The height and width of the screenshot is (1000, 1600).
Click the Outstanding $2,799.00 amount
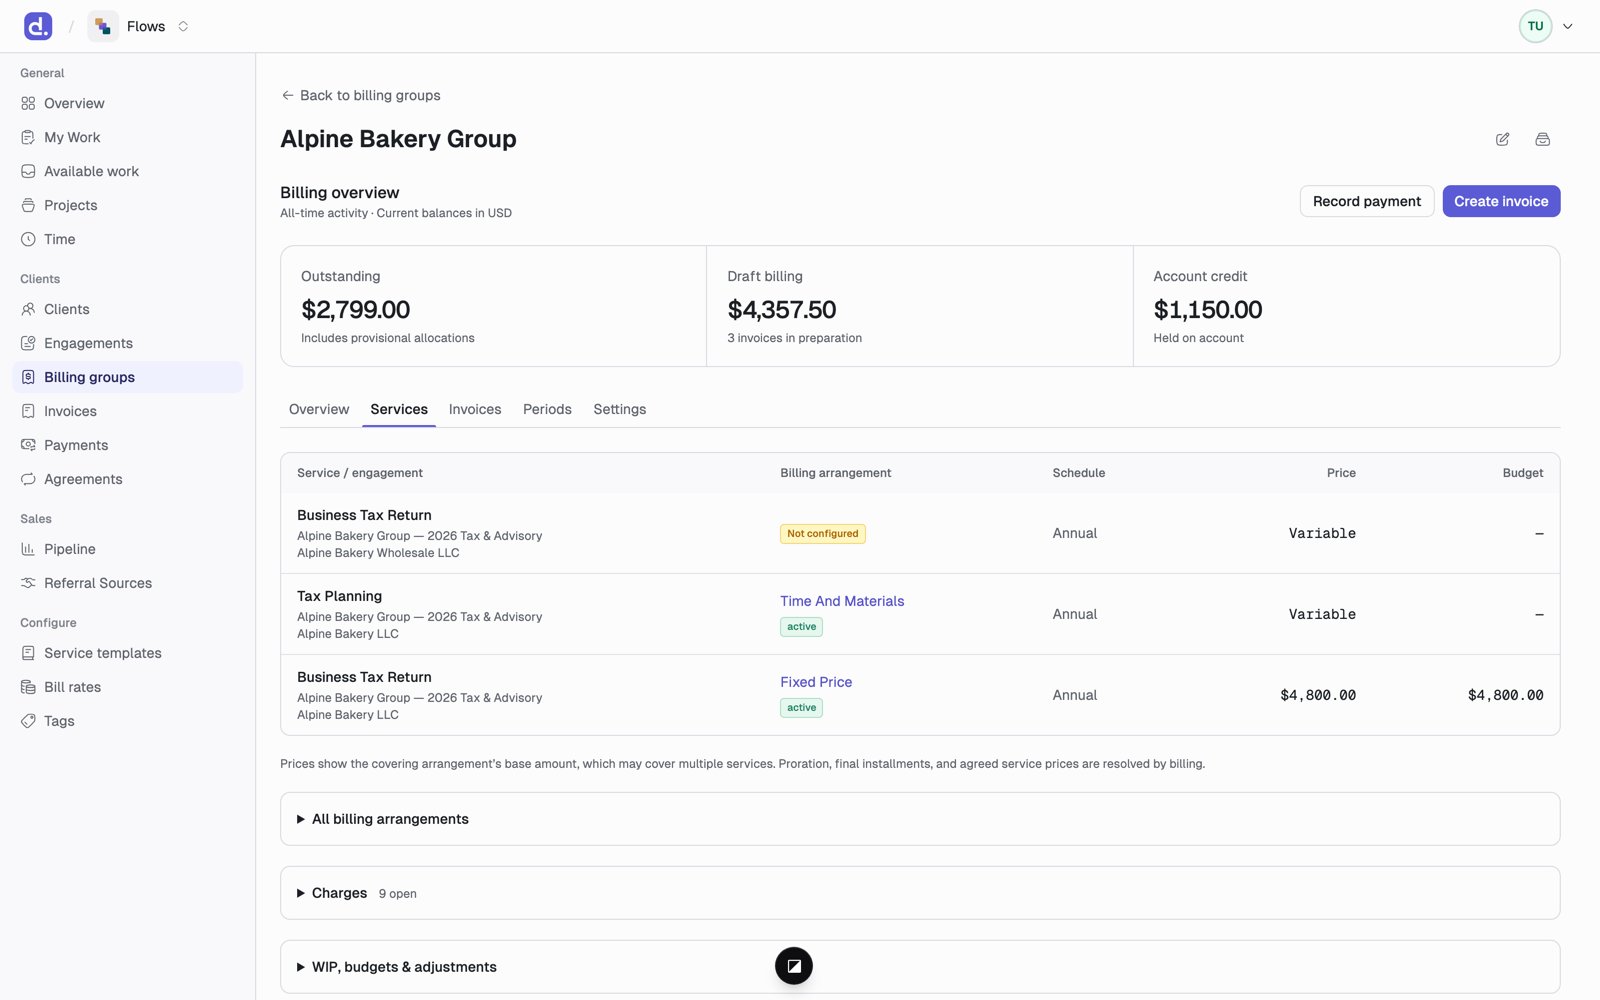pos(356,310)
